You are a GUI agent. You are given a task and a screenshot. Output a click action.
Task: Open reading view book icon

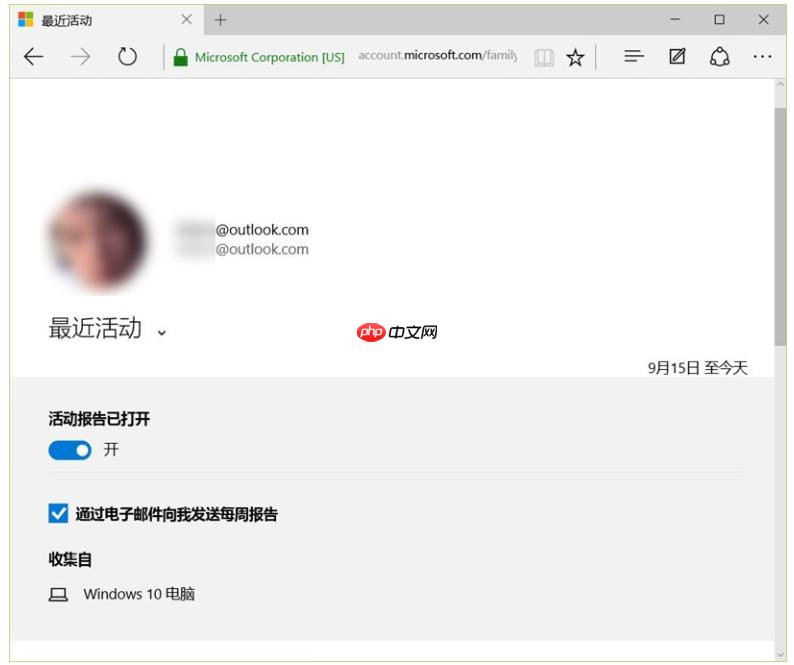click(544, 57)
